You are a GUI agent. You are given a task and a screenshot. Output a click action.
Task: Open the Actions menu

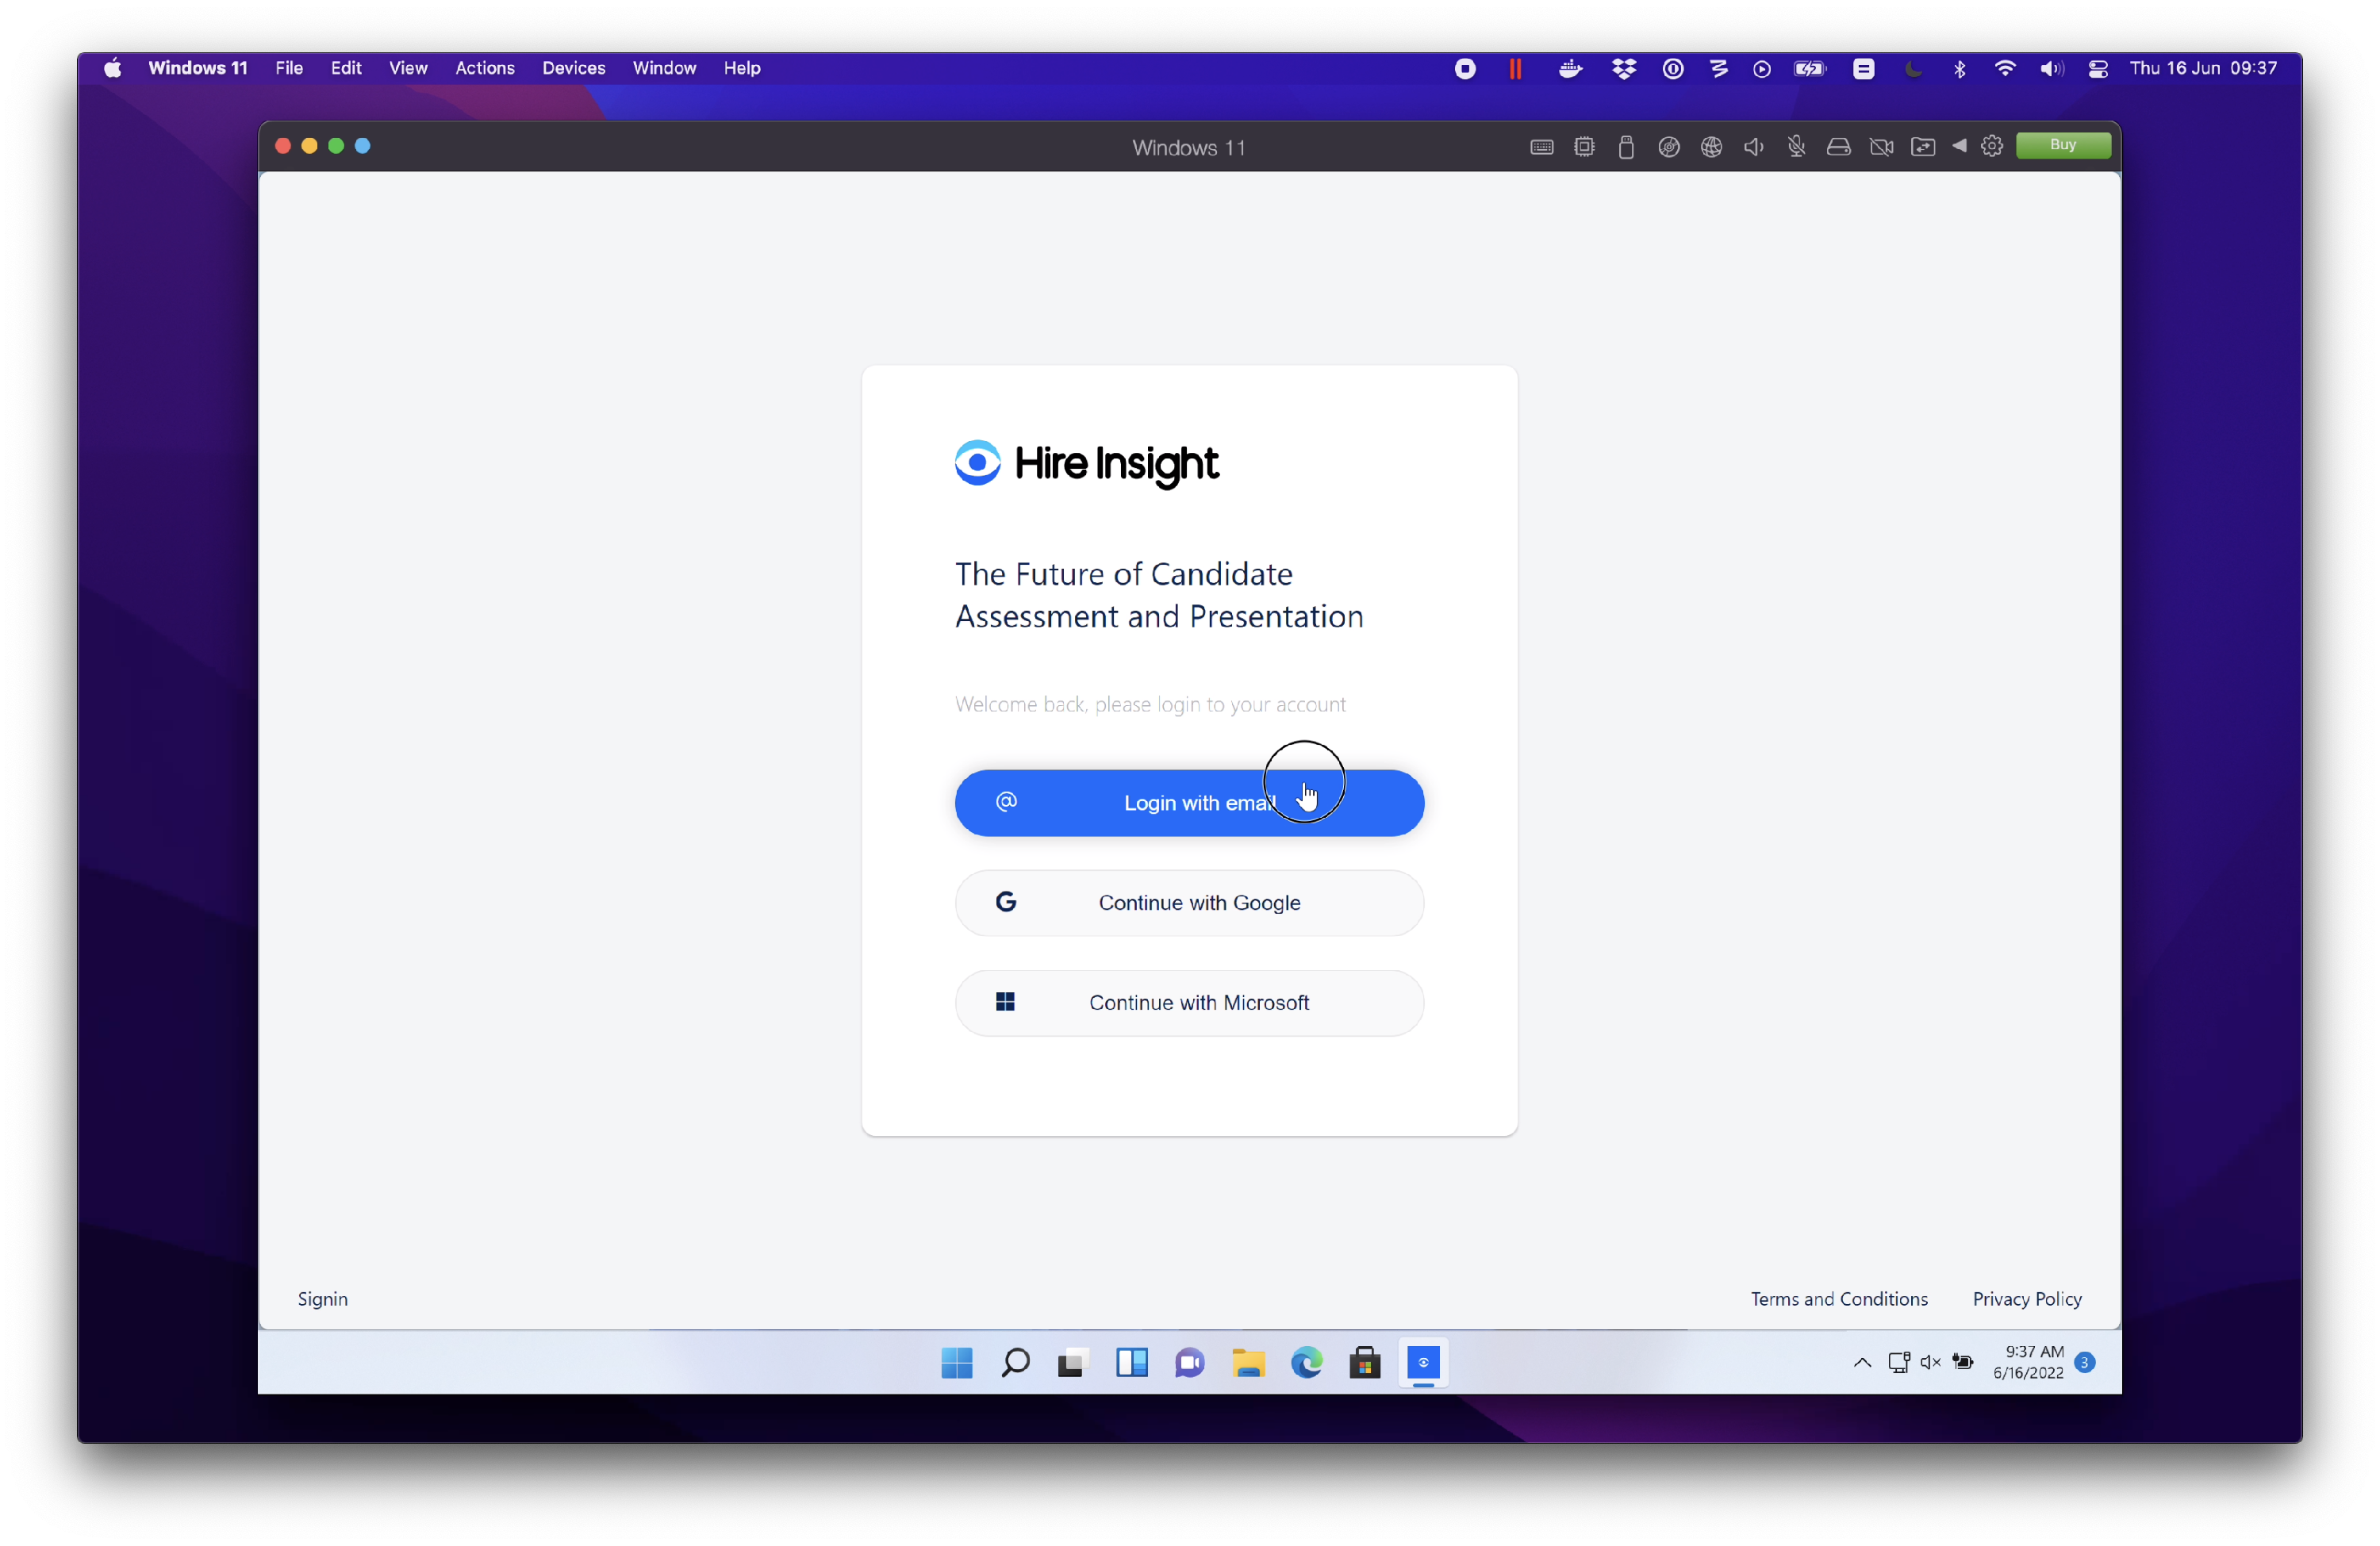[484, 68]
